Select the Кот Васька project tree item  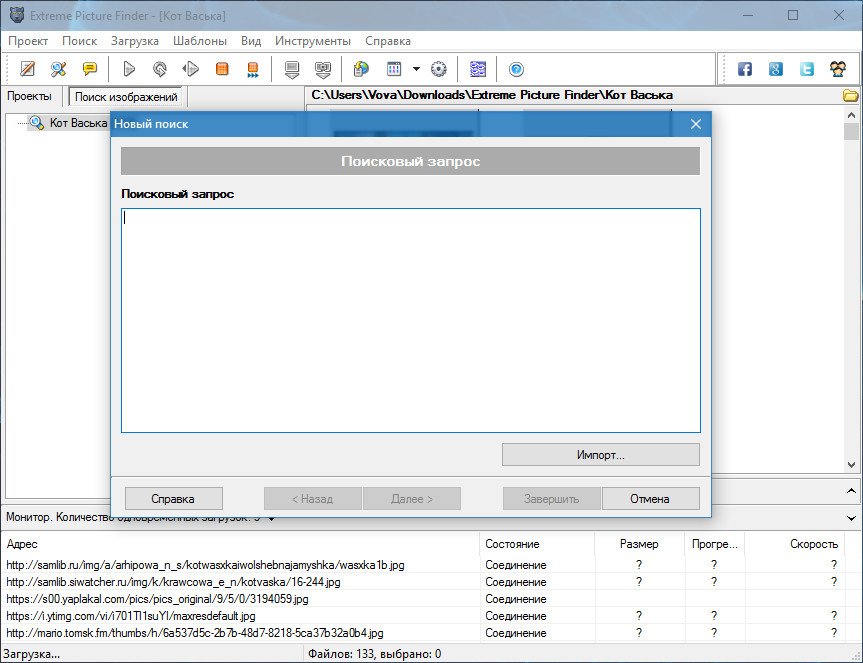(78, 123)
